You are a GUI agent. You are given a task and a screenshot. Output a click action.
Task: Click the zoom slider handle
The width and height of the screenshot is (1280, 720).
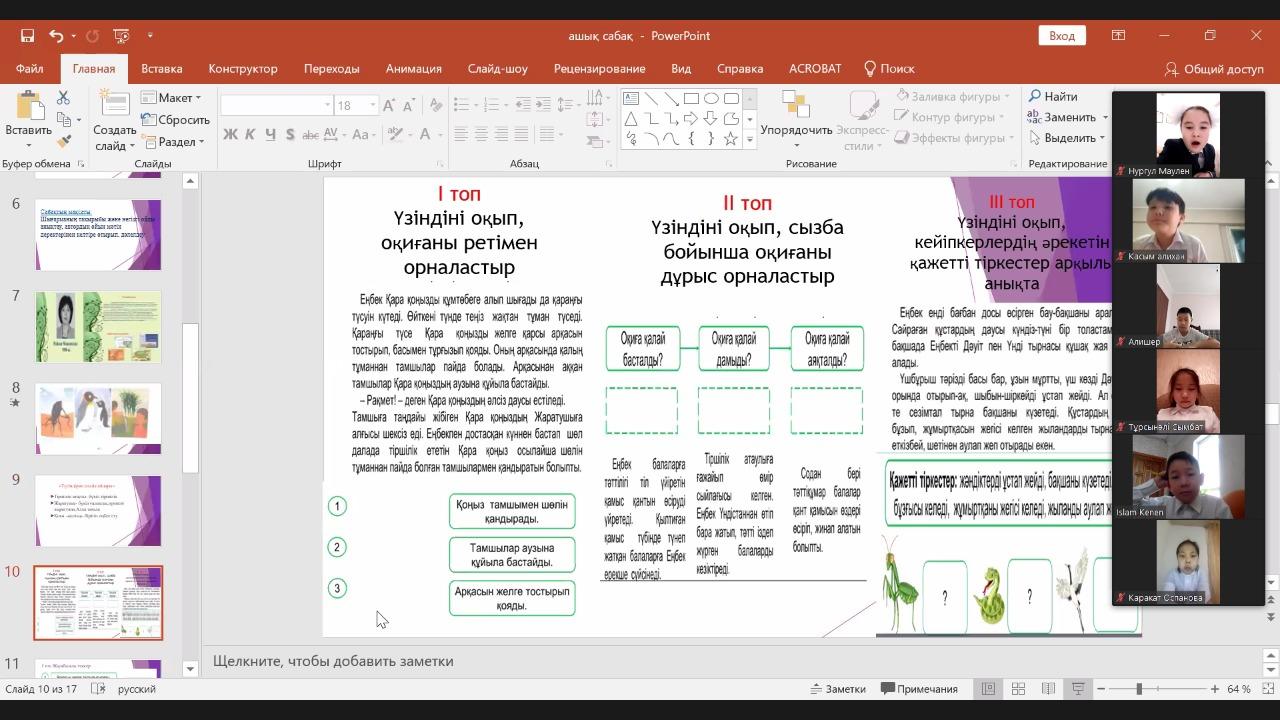(1138, 689)
